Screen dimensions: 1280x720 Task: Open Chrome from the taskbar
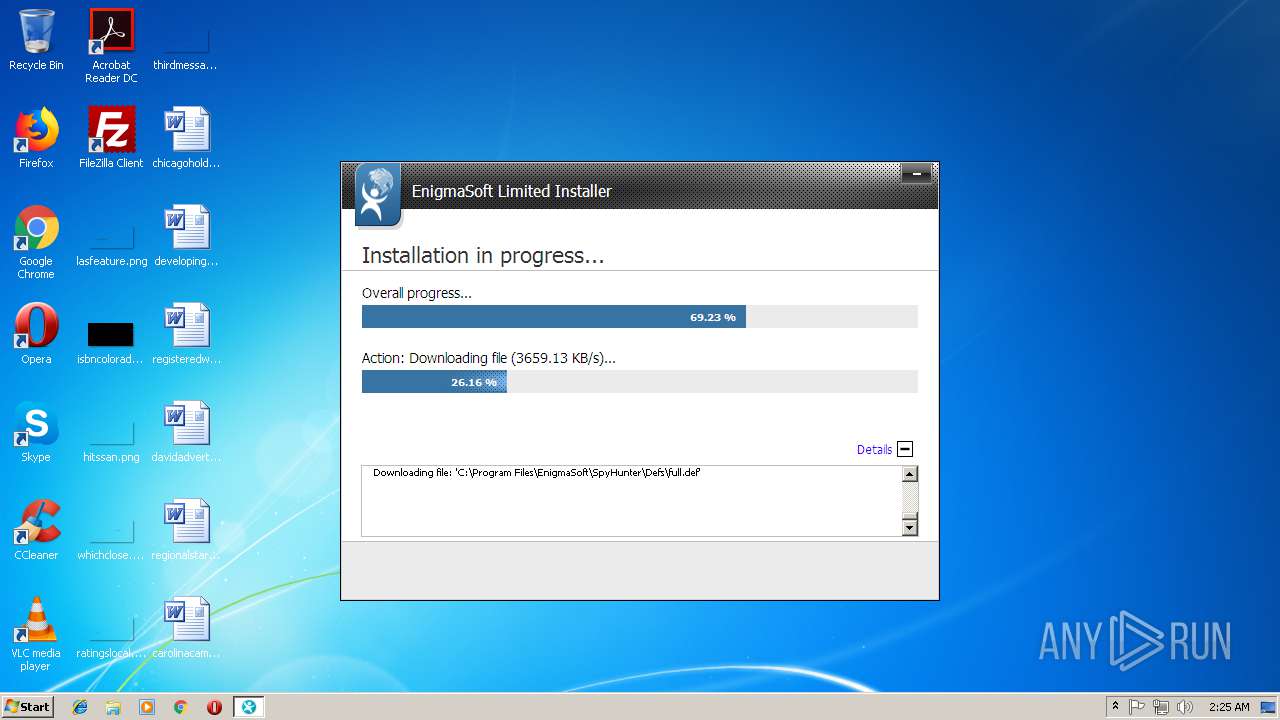click(181, 707)
